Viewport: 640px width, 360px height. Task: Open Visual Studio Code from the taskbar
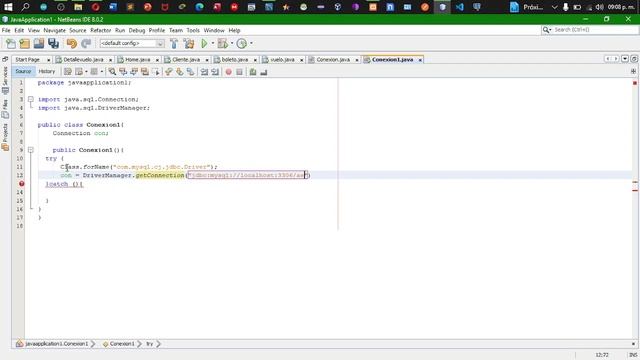tap(460, 7)
